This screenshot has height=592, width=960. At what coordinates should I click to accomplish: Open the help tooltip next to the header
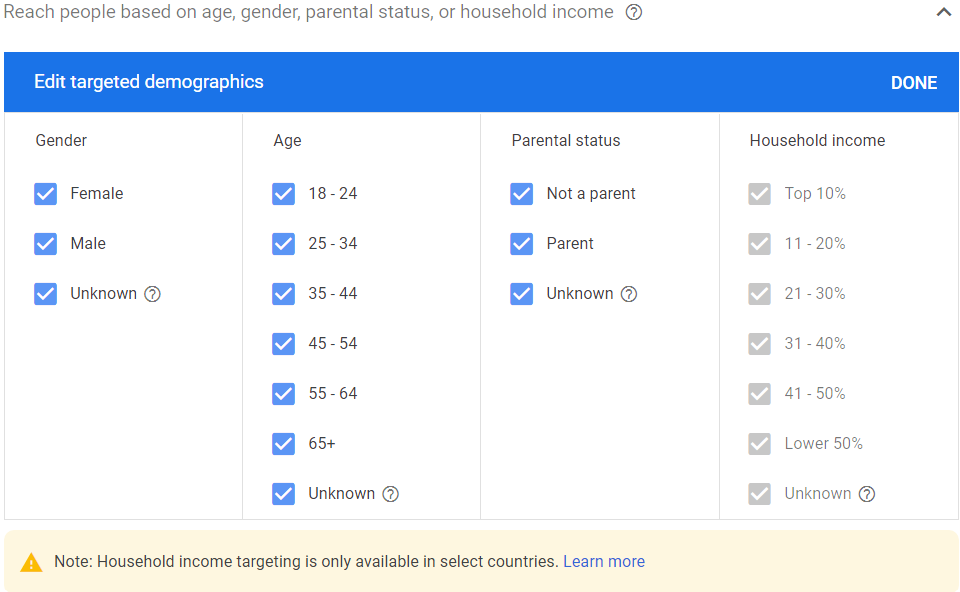633,13
